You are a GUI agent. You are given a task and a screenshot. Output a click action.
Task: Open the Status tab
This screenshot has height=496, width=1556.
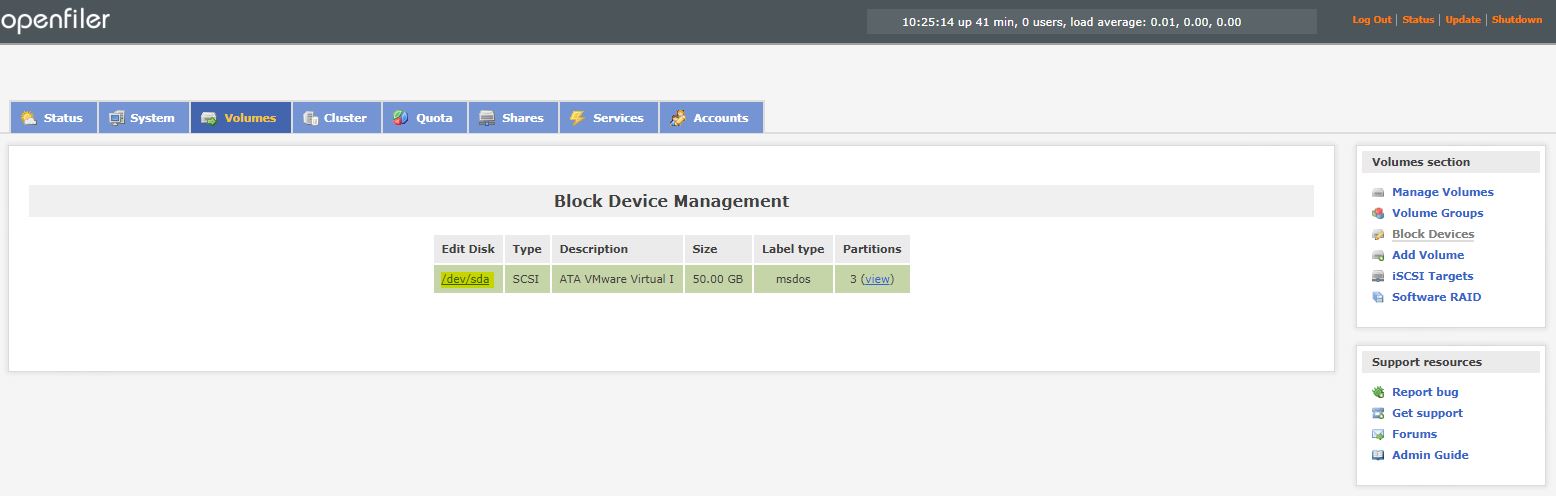[53, 118]
